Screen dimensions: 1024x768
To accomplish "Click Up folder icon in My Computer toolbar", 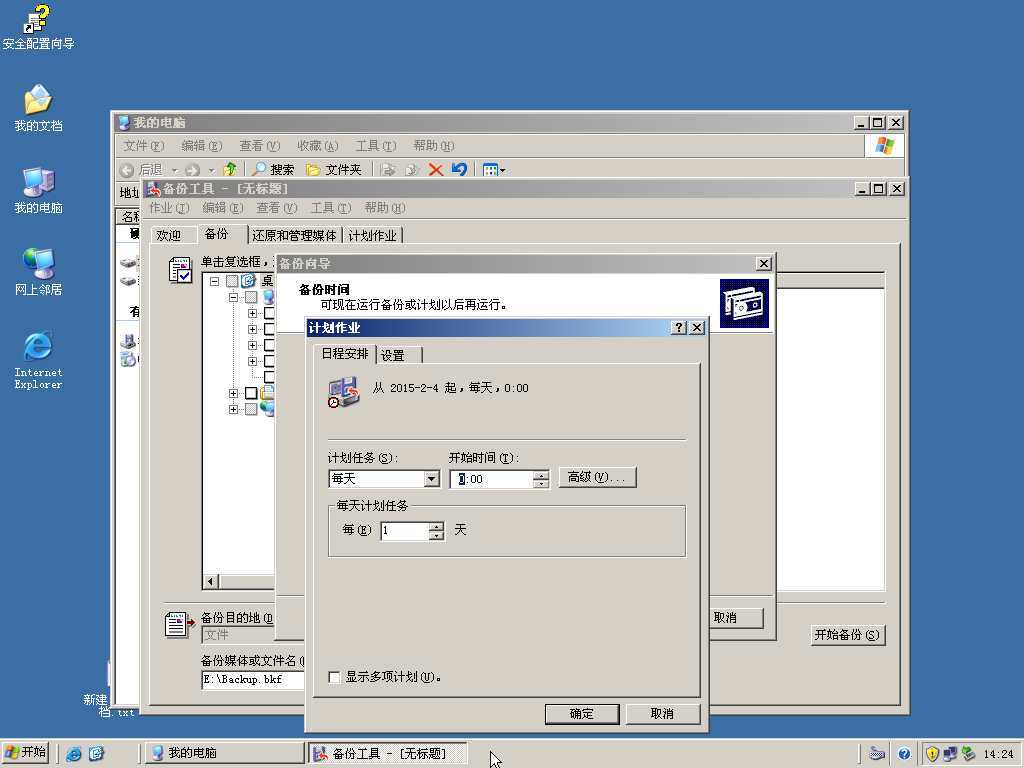I will point(229,170).
